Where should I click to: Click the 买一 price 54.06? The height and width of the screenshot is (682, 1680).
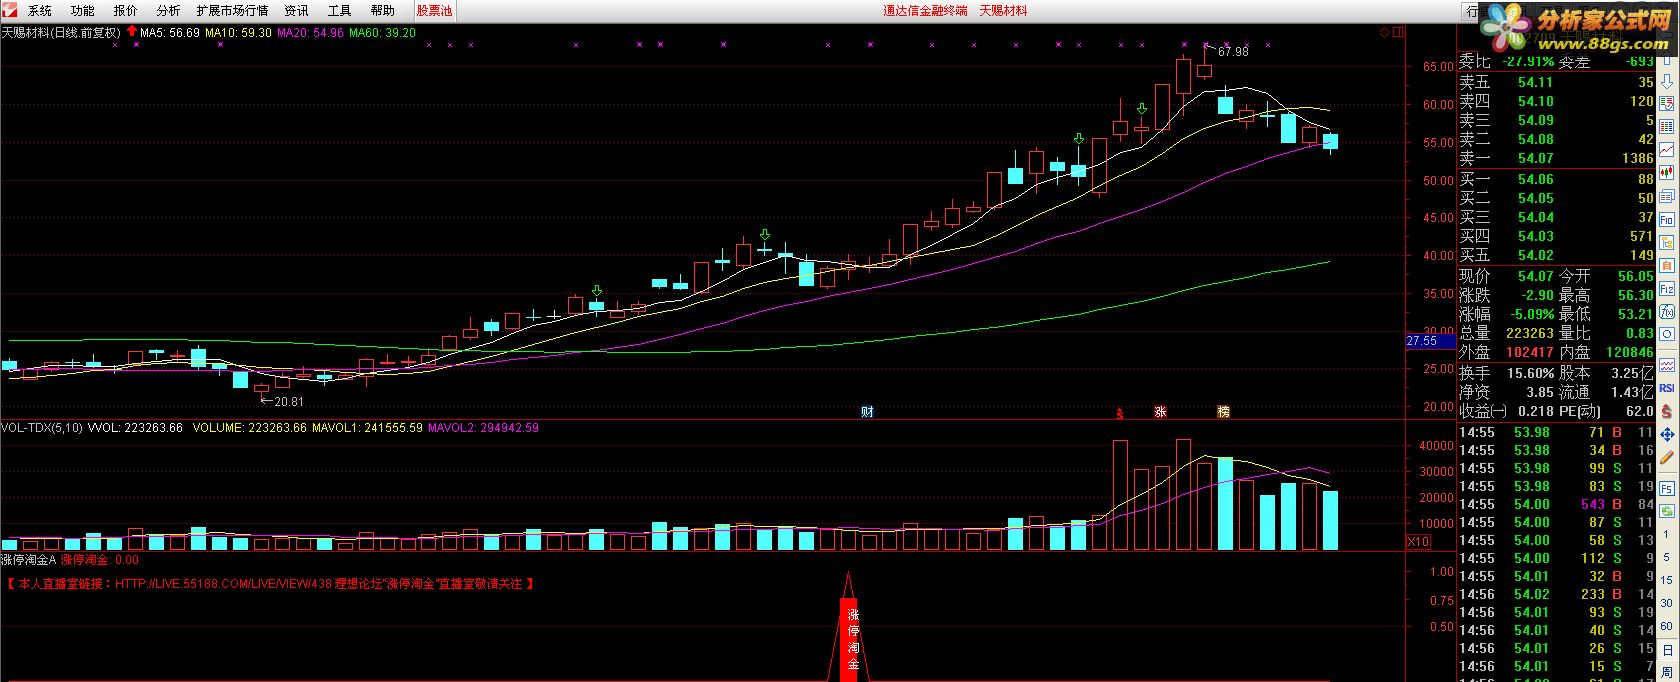[1535, 179]
